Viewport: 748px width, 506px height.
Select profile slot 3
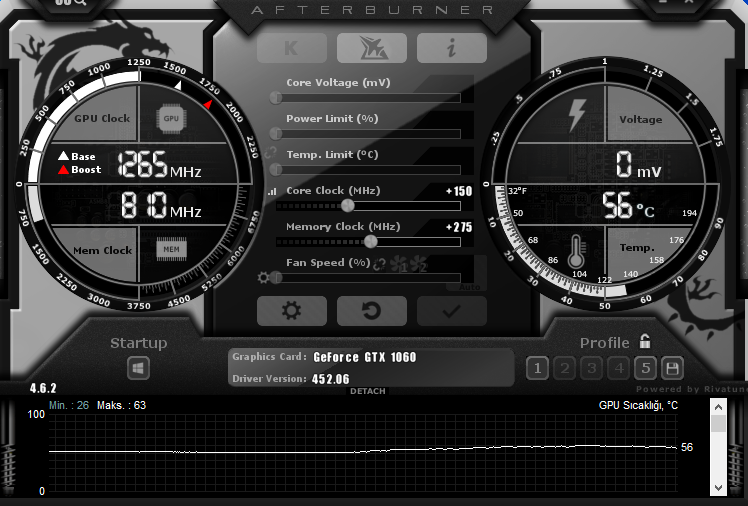[x=592, y=368]
